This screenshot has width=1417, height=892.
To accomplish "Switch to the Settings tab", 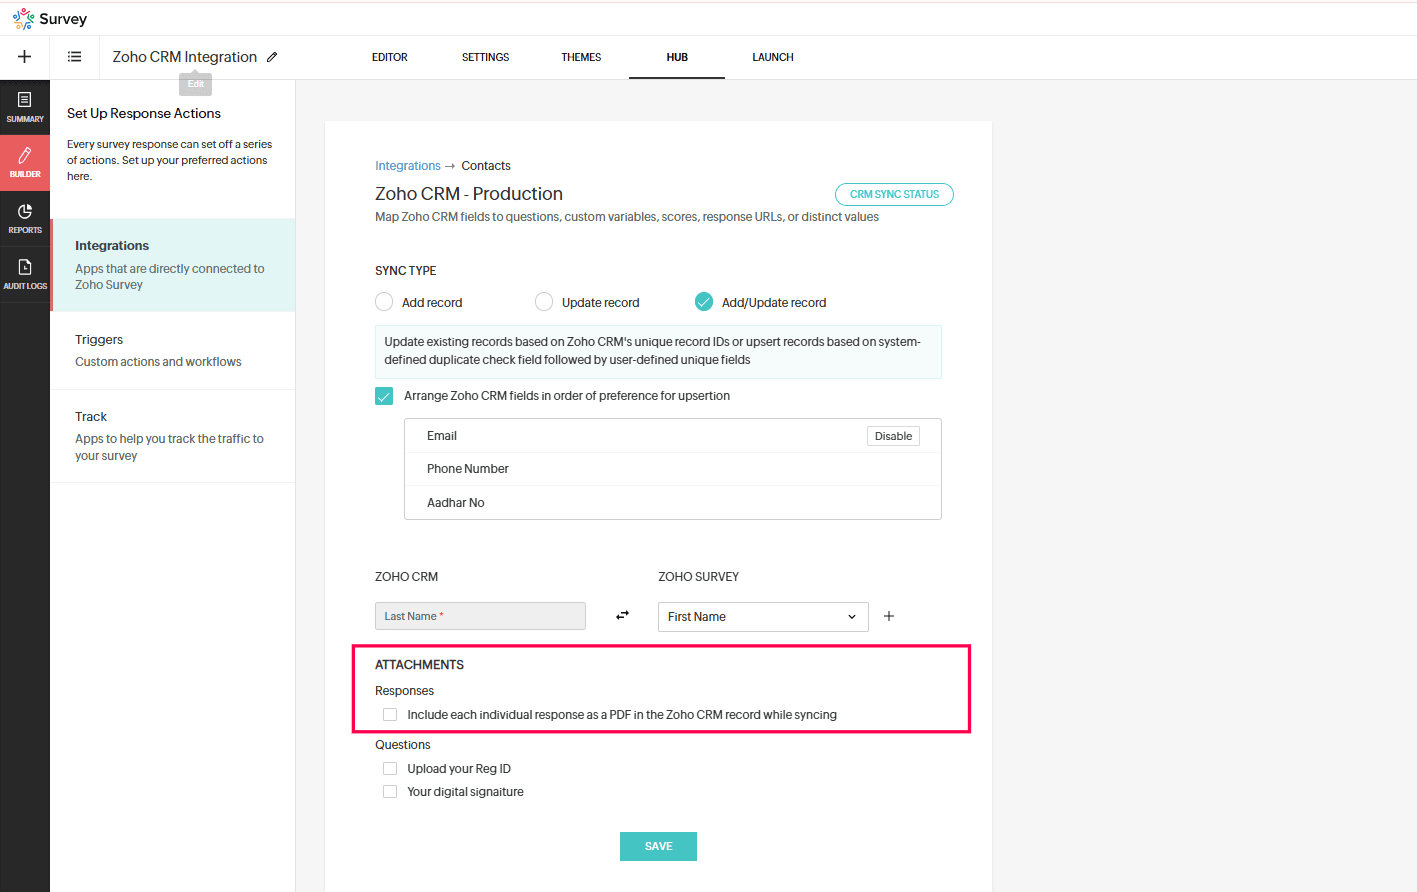I will (x=485, y=57).
